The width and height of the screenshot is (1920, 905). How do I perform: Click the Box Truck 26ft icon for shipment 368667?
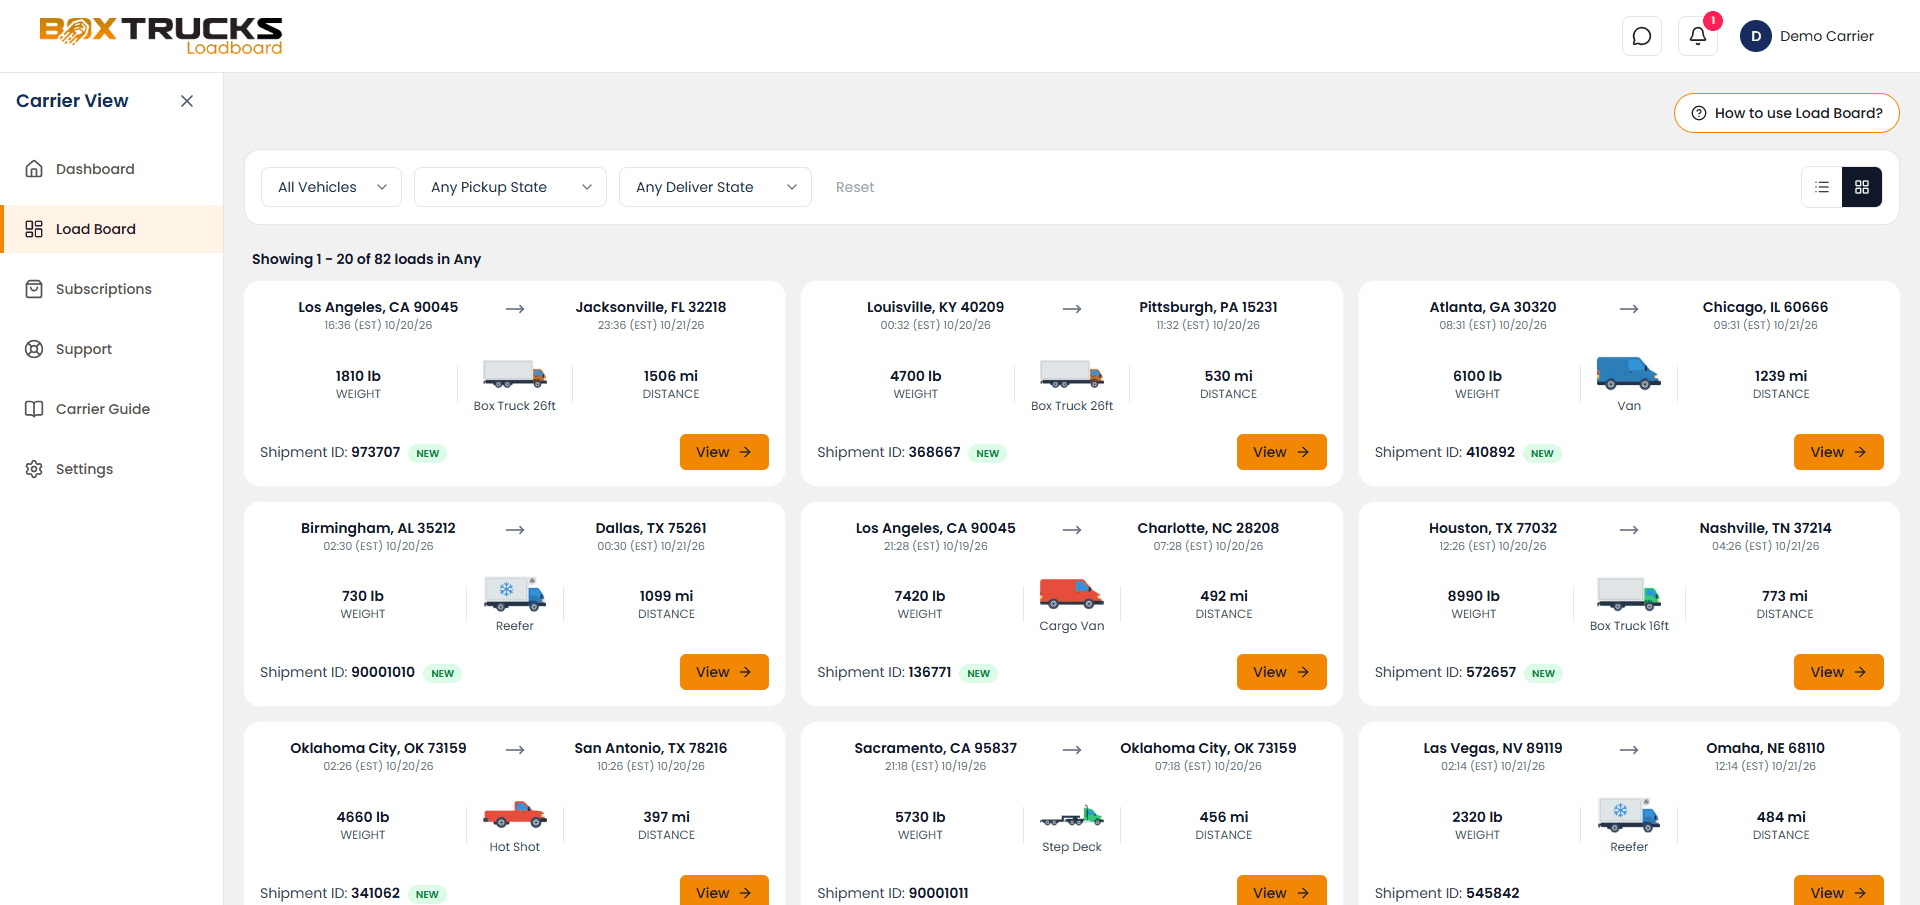[1072, 374]
